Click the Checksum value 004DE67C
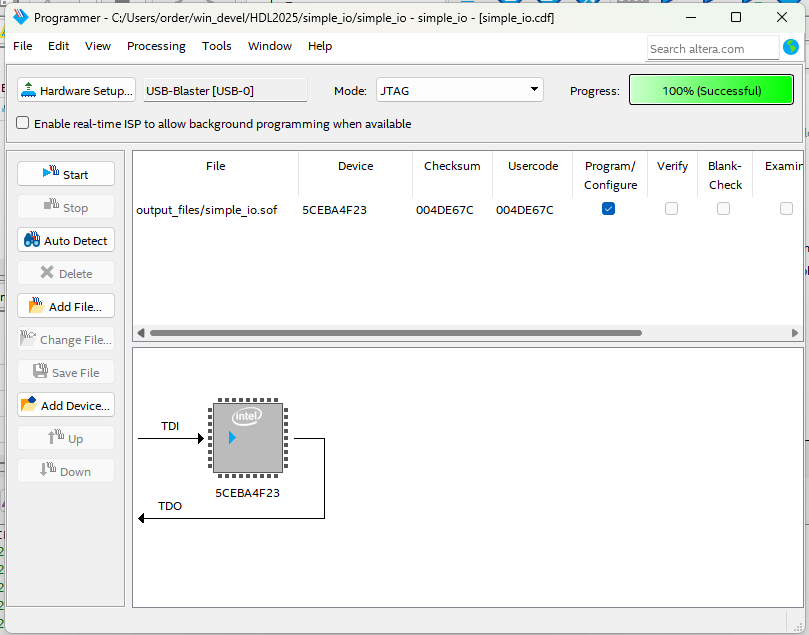The height and width of the screenshot is (635, 809). pos(445,210)
